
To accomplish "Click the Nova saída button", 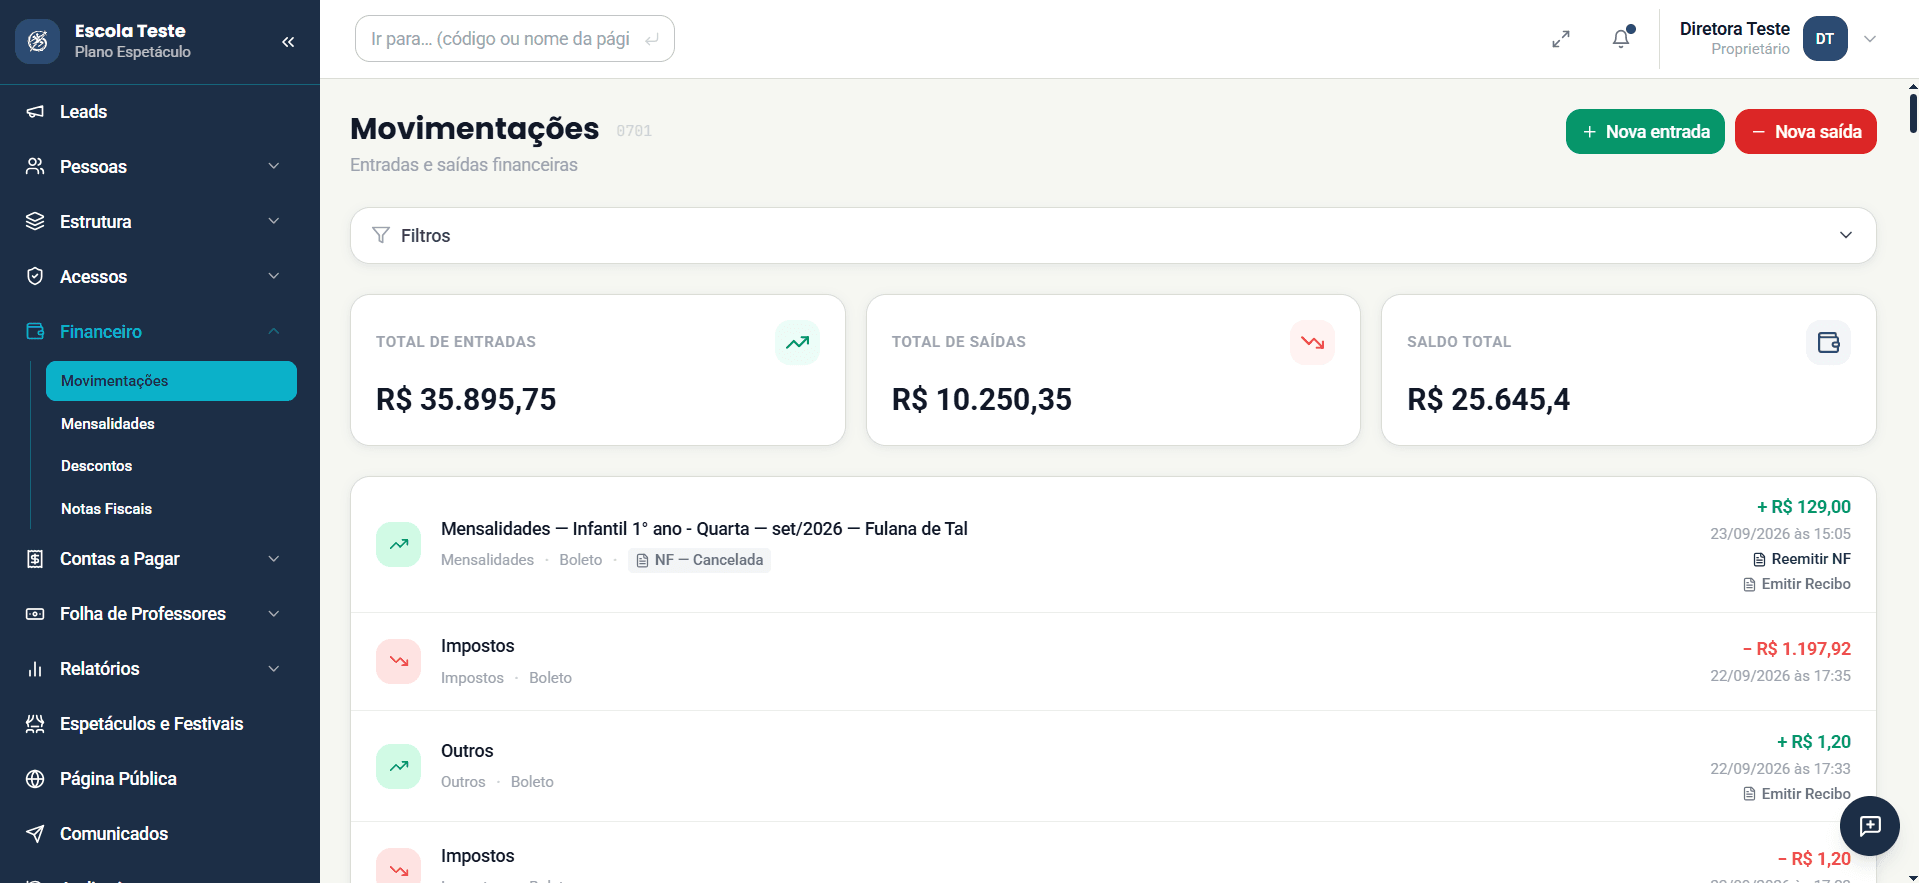I will [x=1805, y=132].
